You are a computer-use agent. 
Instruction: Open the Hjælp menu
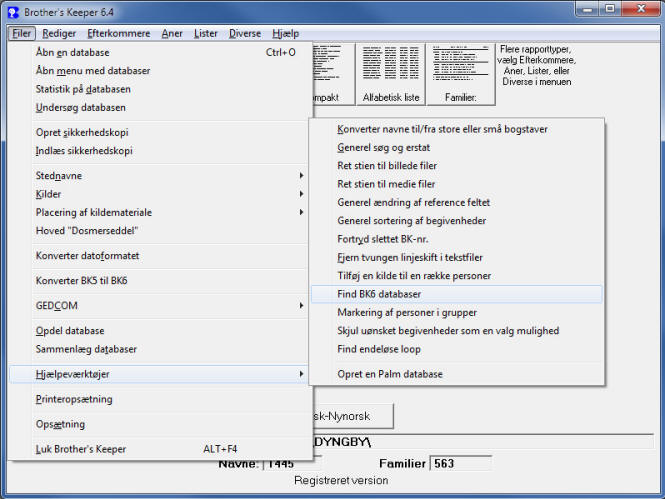point(285,33)
